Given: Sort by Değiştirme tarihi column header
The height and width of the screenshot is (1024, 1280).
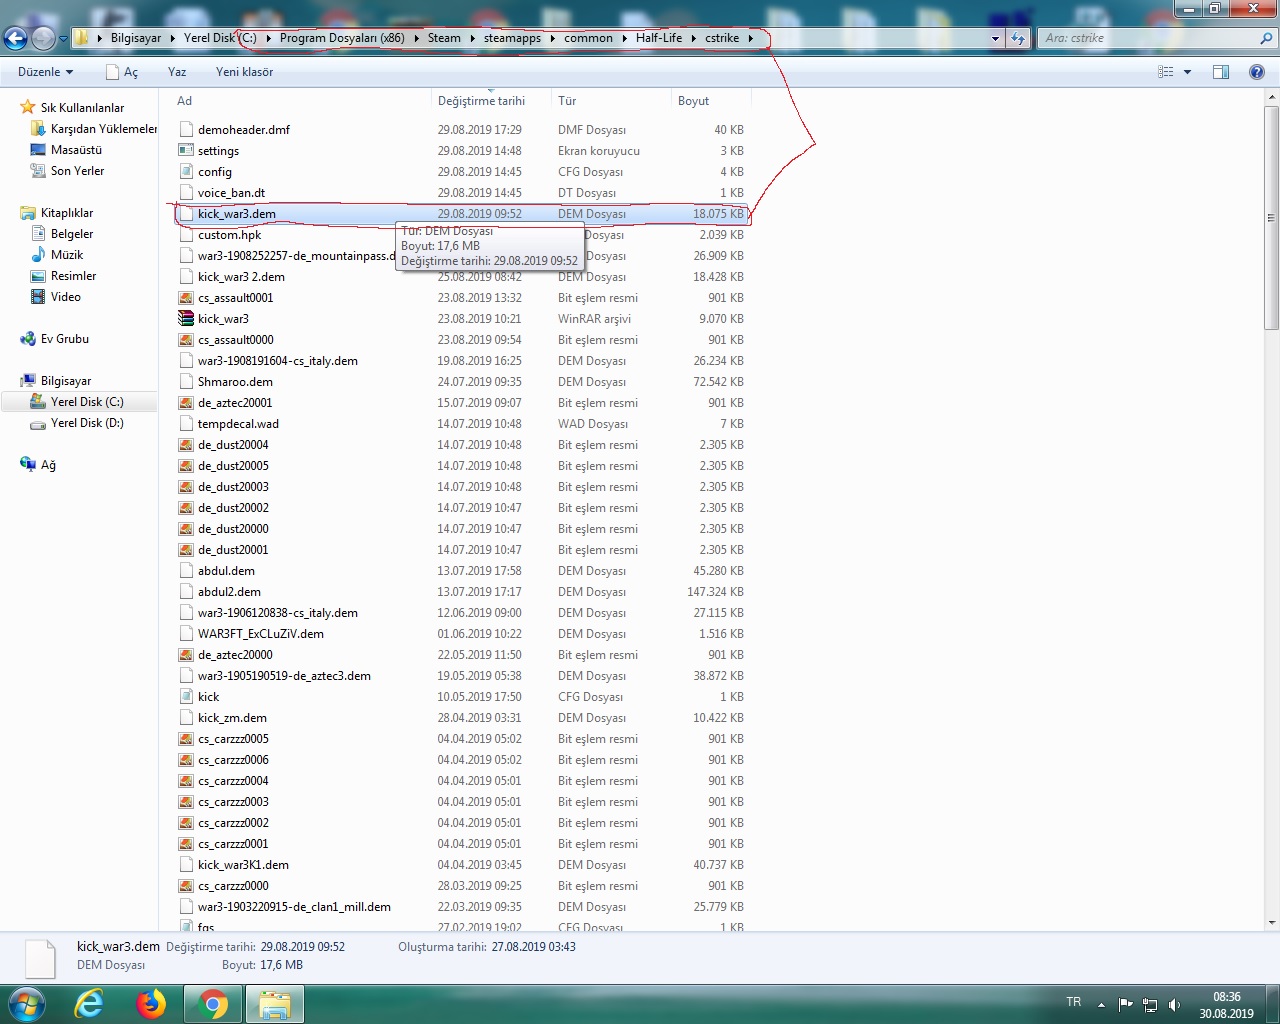Looking at the screenshot, I should (491, 101).
